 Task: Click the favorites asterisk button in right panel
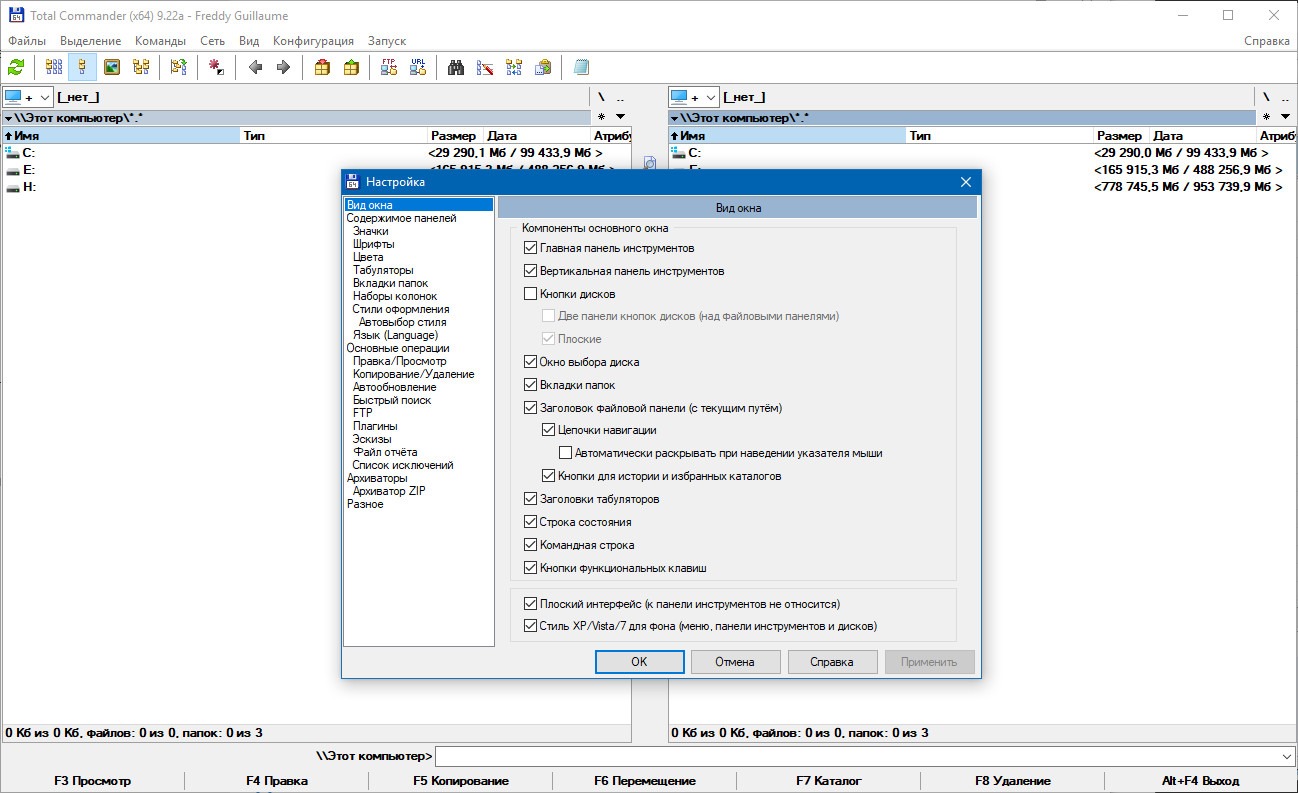coord(1268,117)
